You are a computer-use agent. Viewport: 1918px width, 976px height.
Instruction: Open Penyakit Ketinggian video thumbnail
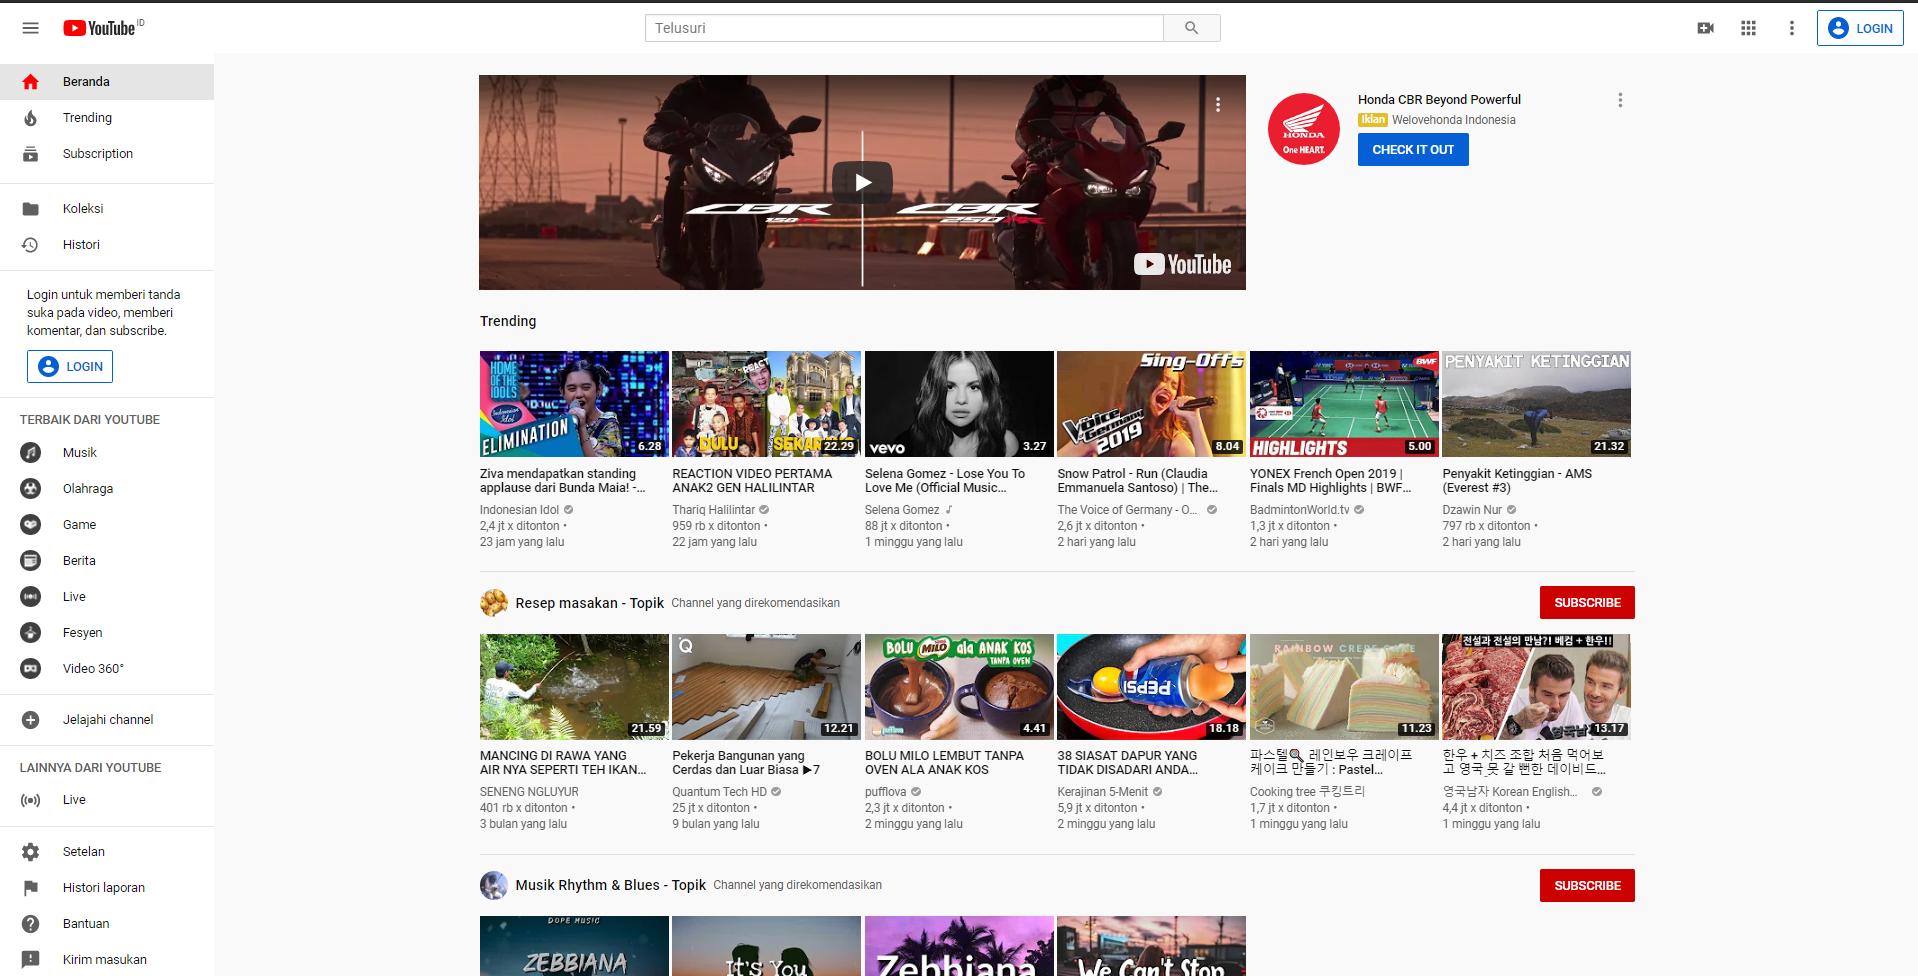pyautogui.click(x=1536, y=404)
